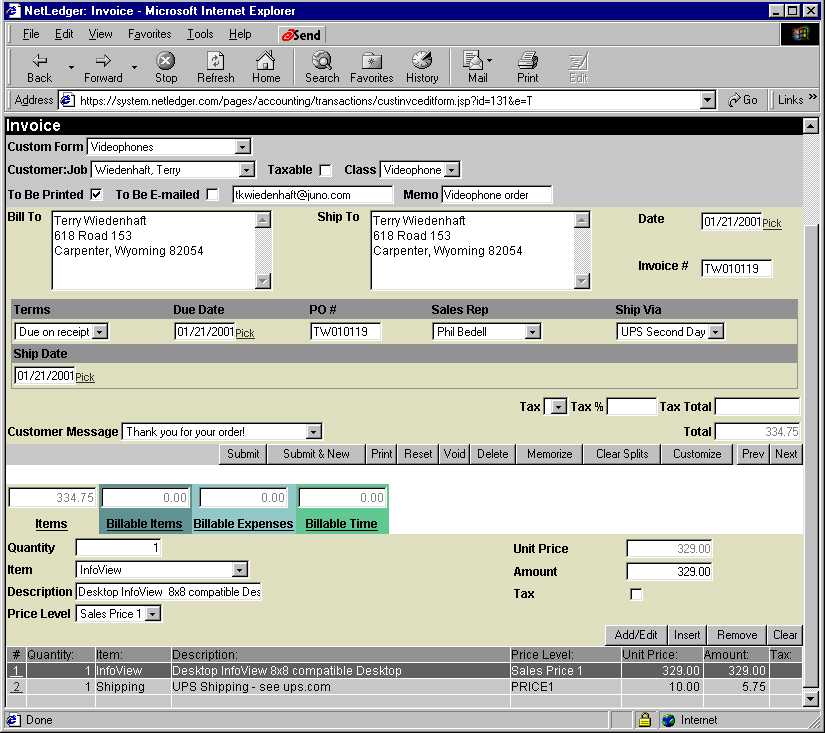Open the Help menu

click(x=240, y=34)
